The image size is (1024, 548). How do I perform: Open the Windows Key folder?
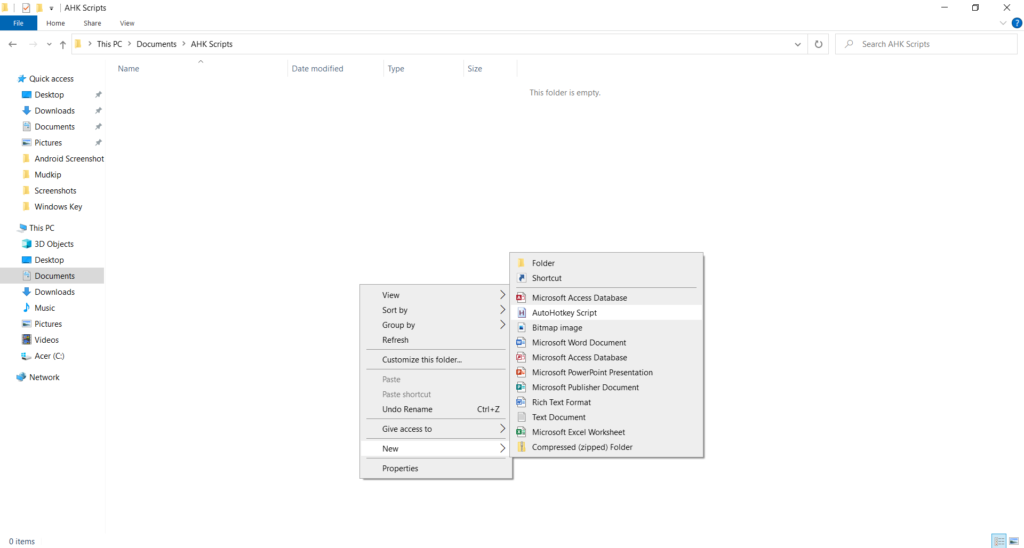click(x=52, y=206)
